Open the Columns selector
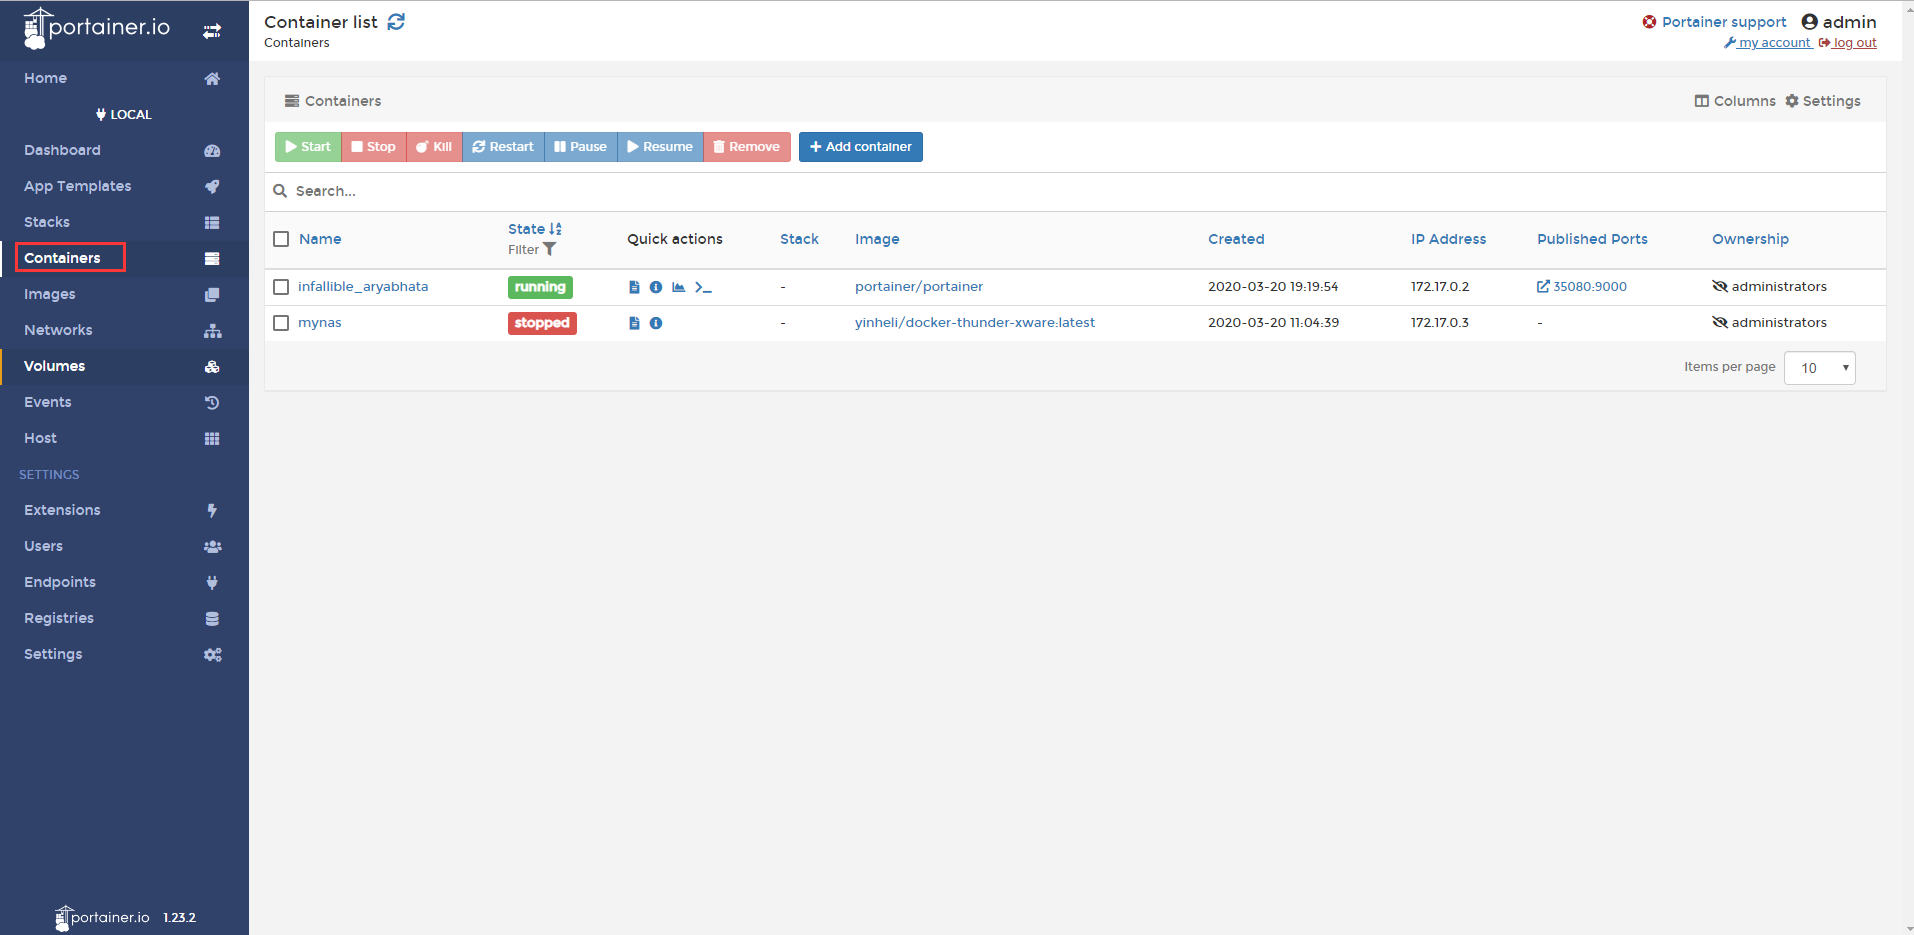 (1735, 101)
